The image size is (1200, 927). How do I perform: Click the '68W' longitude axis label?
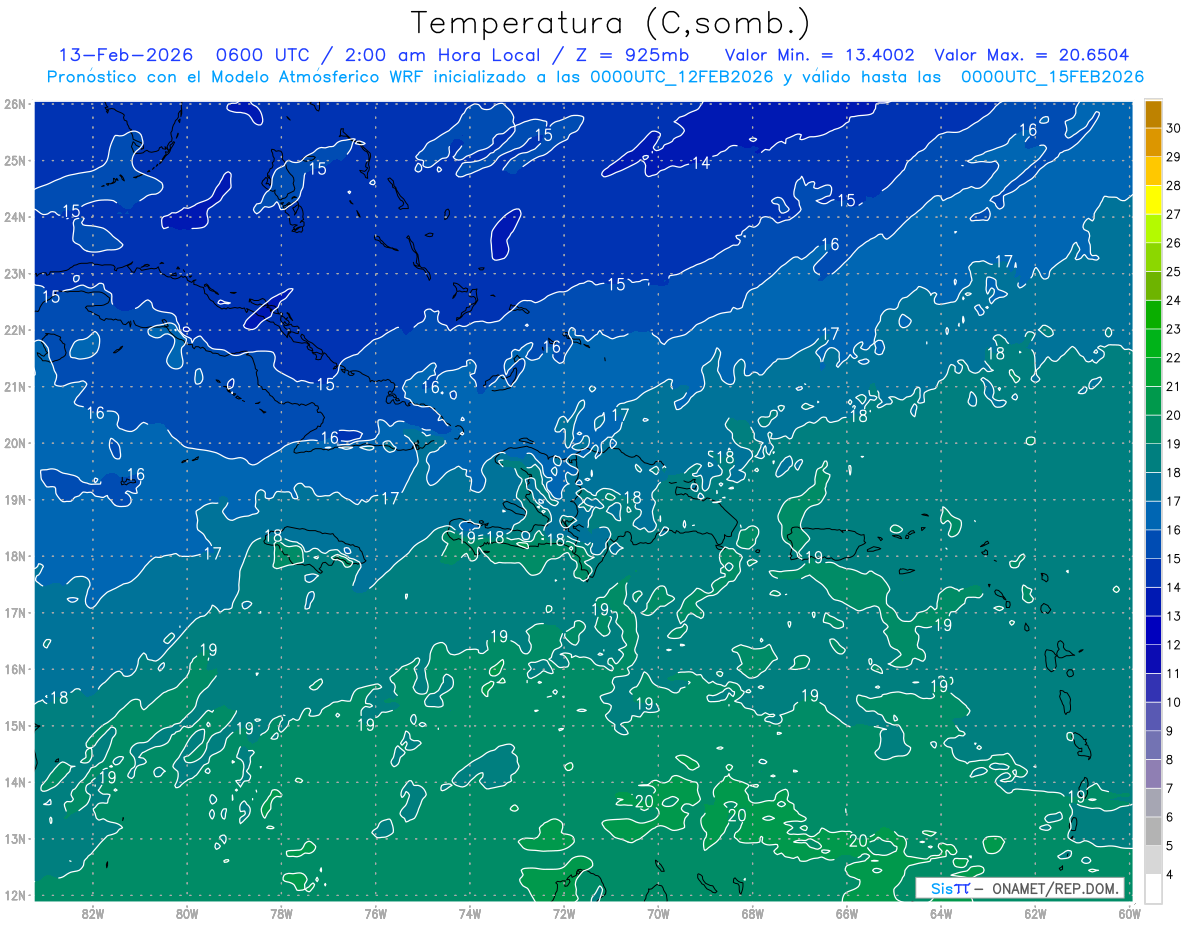[753, 913]
